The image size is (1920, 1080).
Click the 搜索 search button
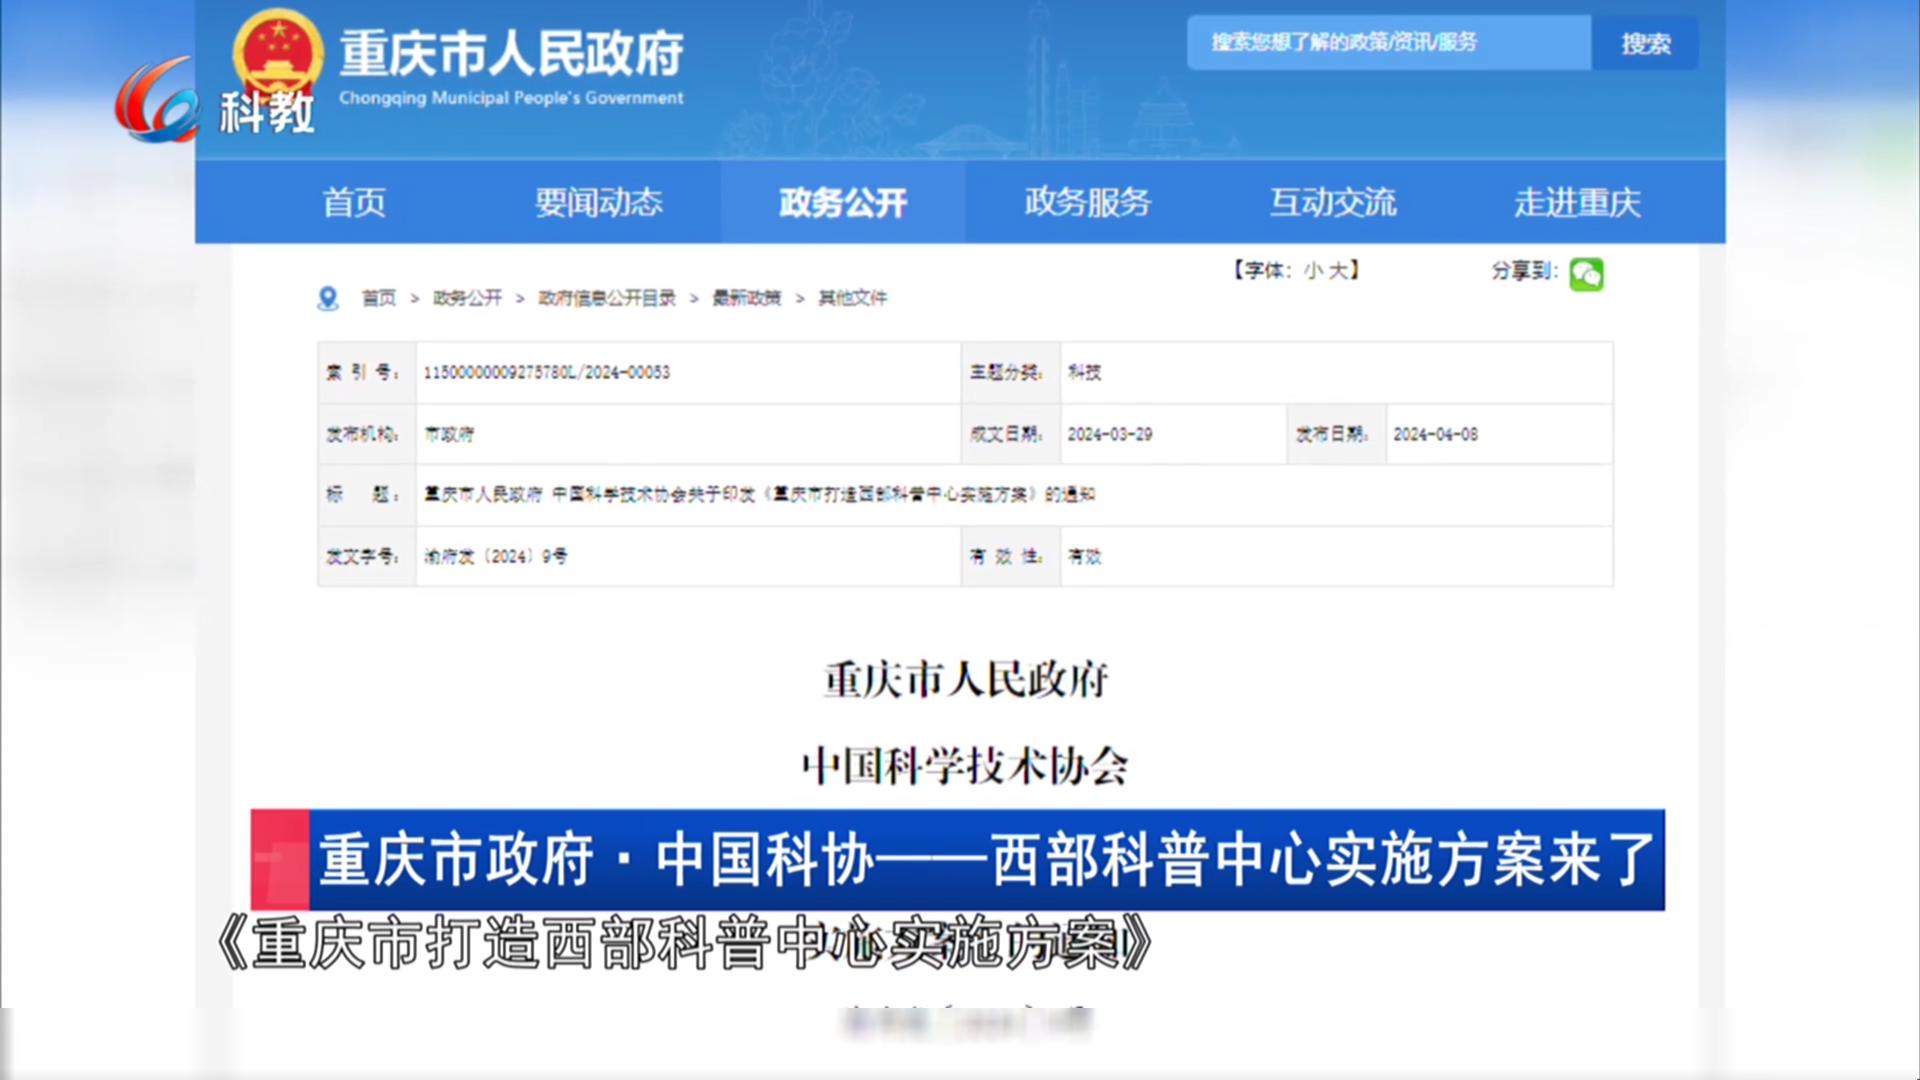click(1645, 43)
